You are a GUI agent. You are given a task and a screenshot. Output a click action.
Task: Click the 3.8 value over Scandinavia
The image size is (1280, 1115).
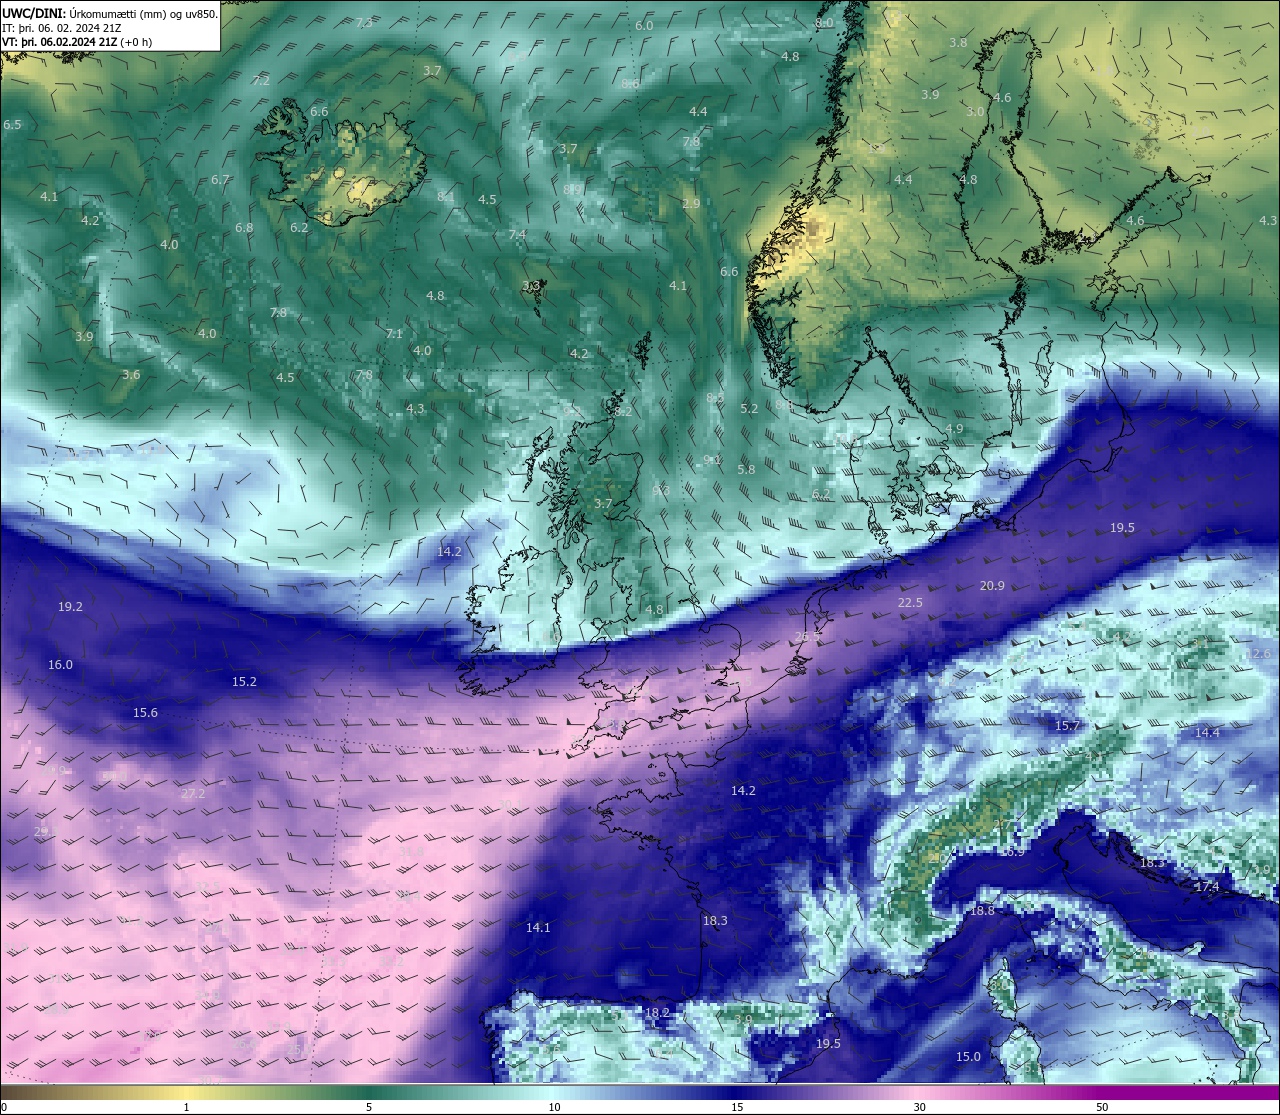[958, 42]
